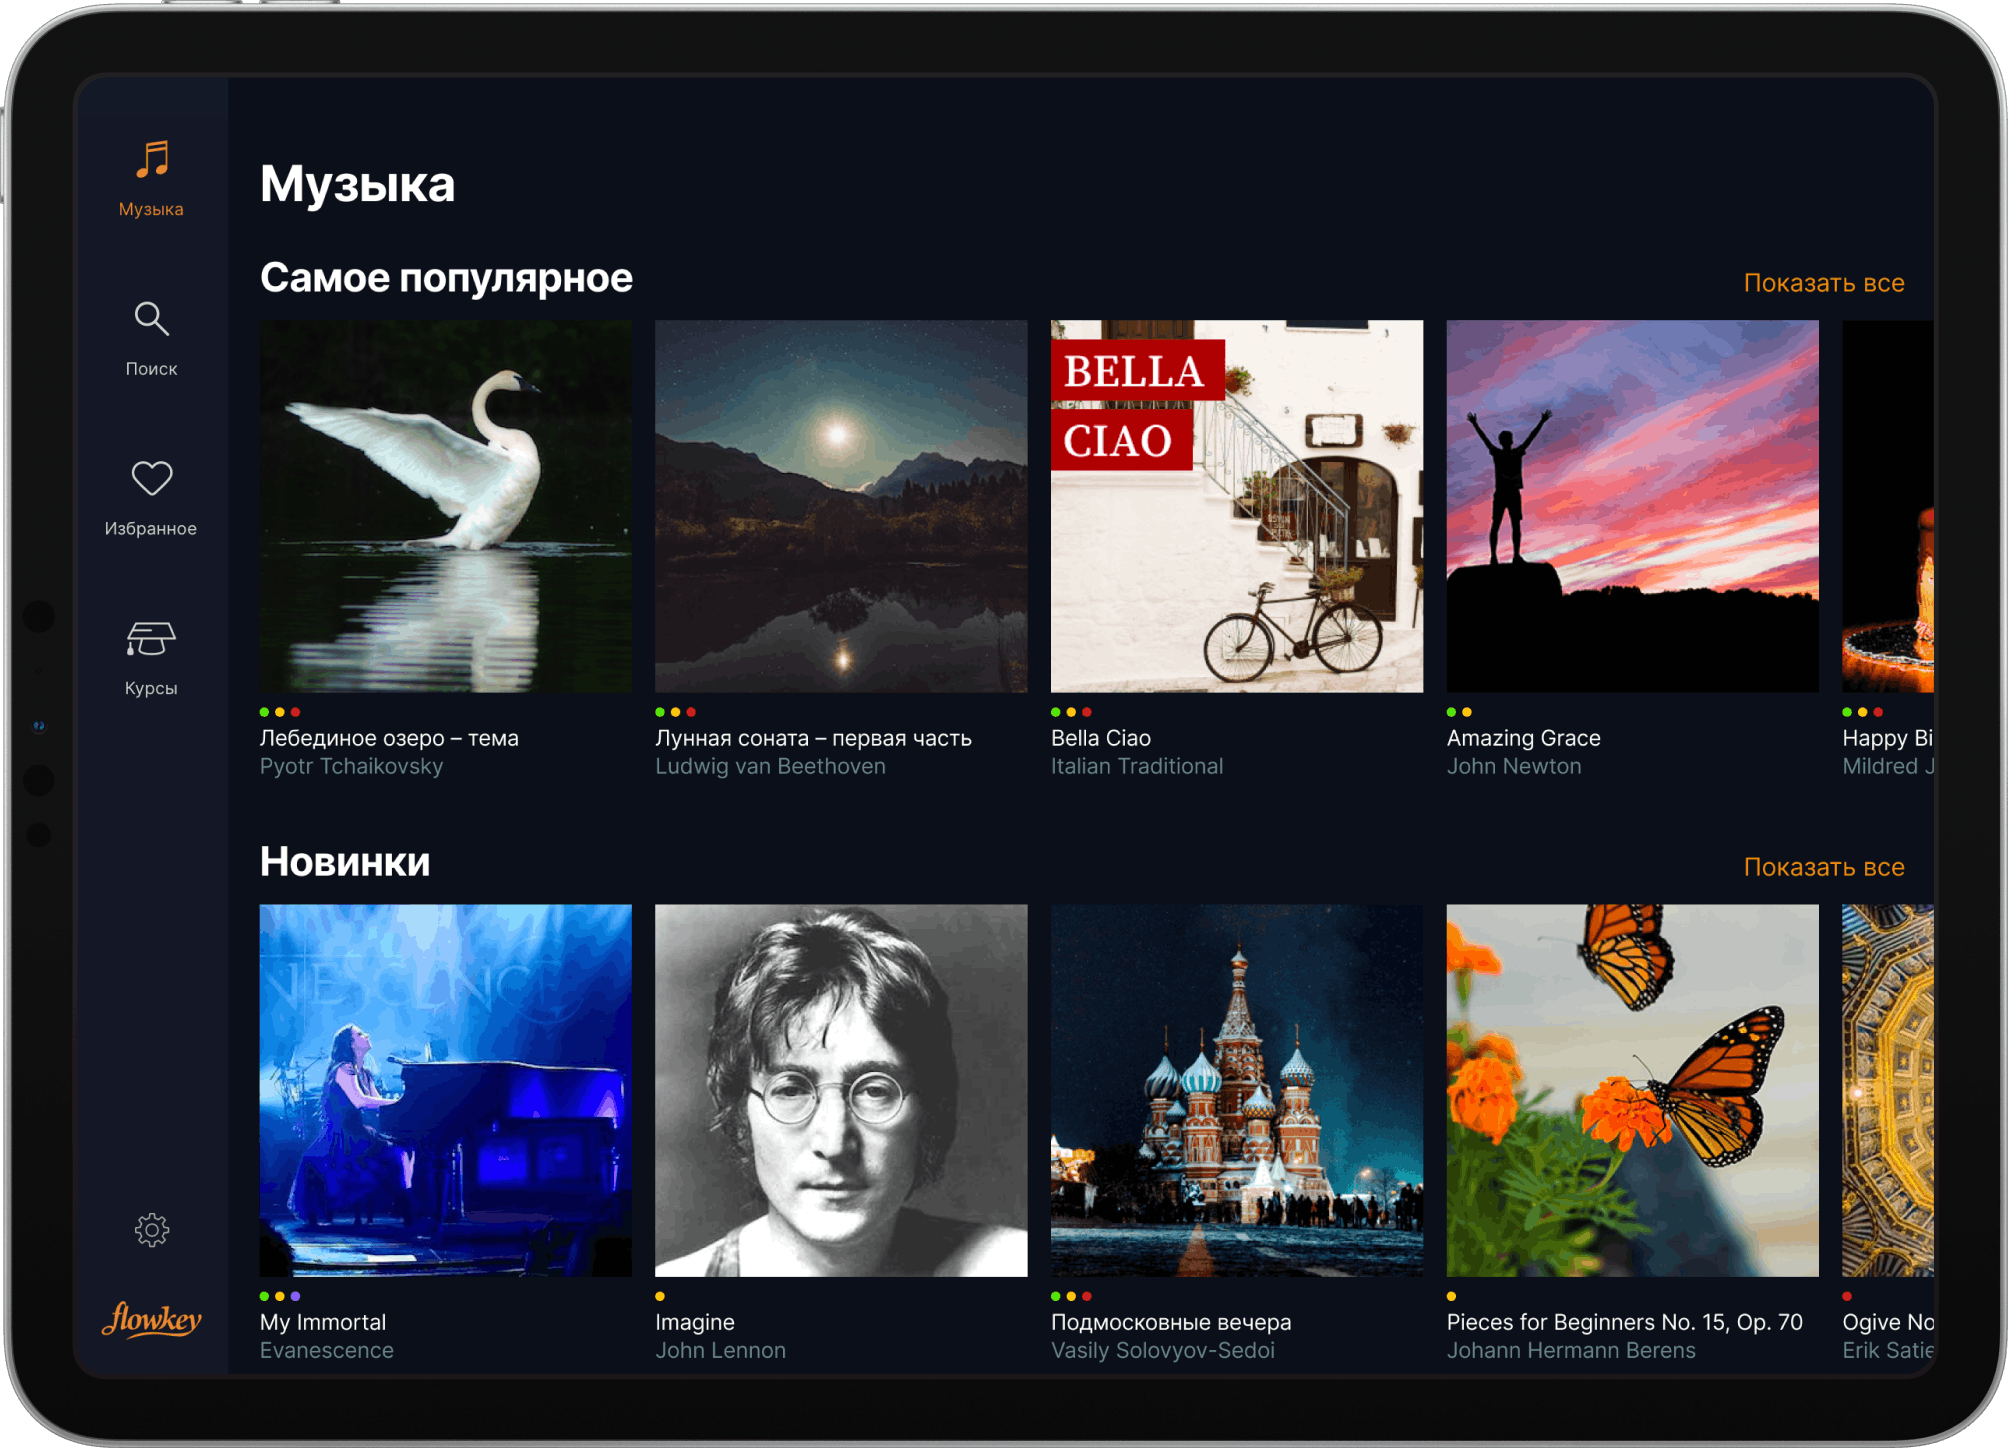2008x1448 pixels.
Task: Open the Поиск magnifier icon
Action: [x=152, y=319]
